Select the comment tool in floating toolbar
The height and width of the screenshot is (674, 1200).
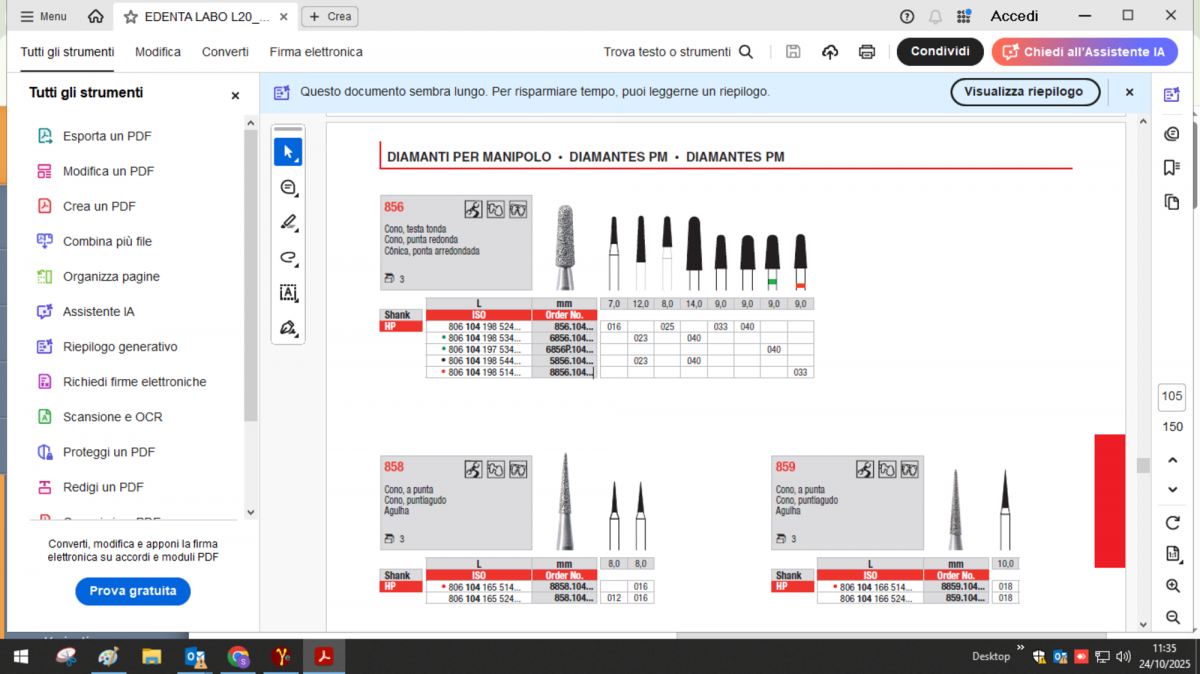(x=288, y=188)
